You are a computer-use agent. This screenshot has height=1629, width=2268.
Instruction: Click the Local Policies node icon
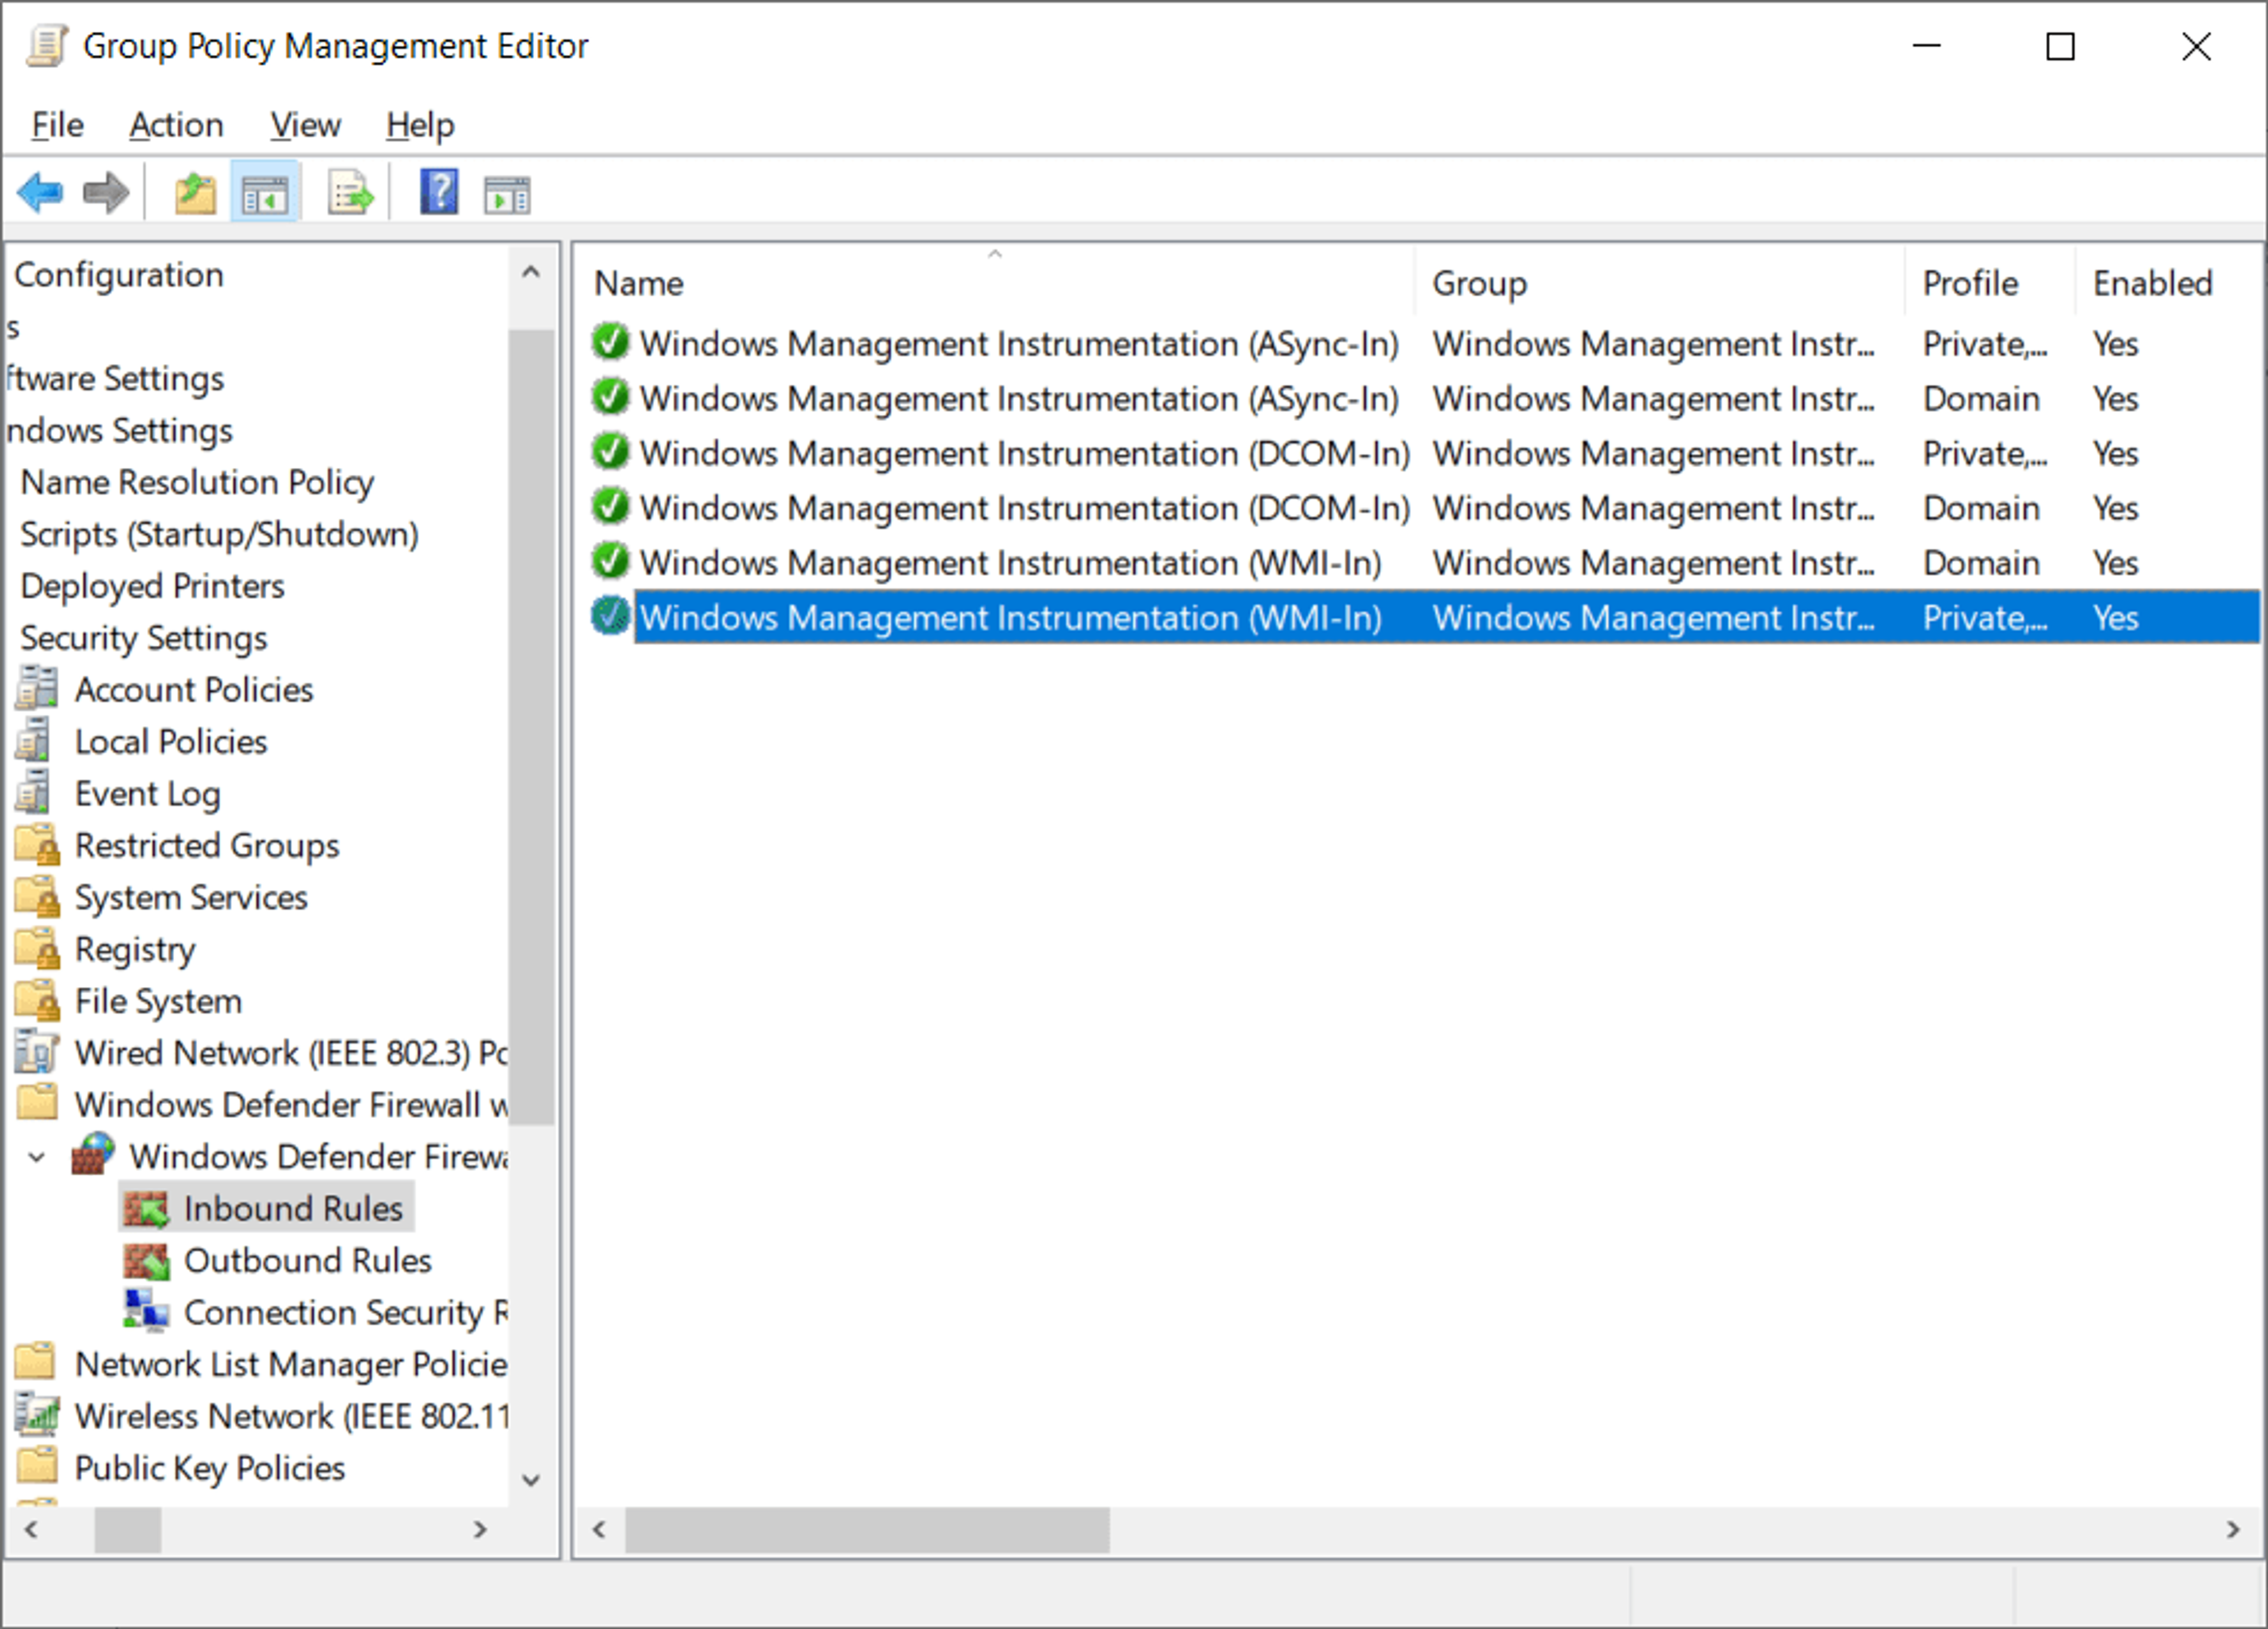[x=34, y=741]
